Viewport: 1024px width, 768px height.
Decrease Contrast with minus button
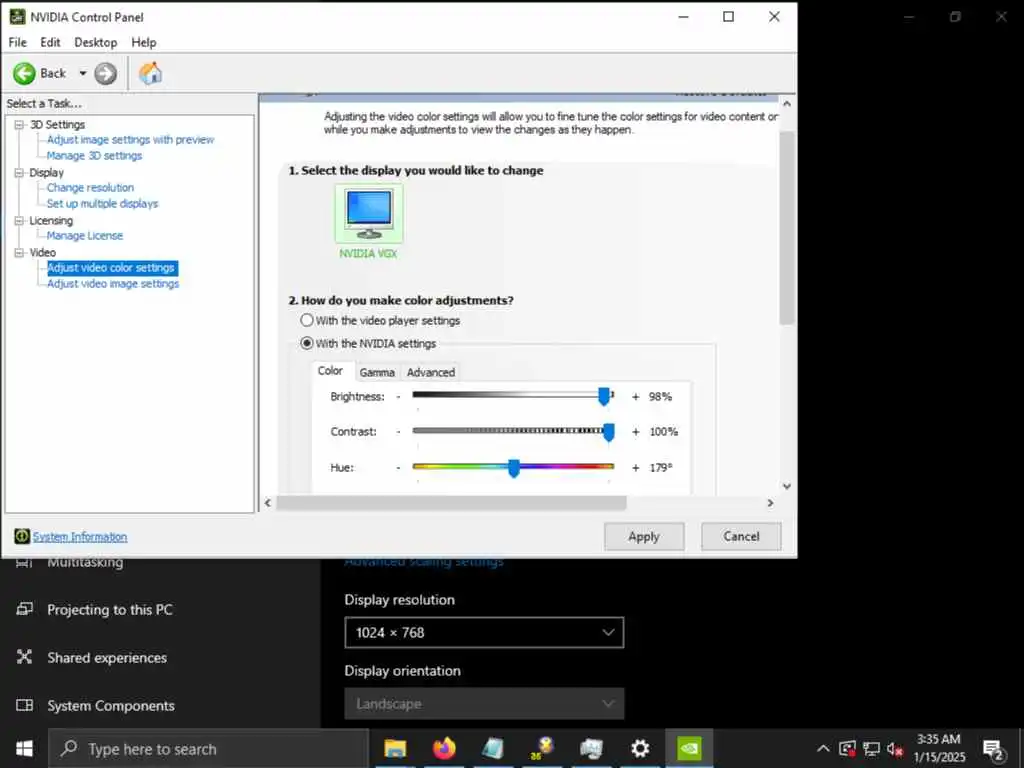[x=398, y=432]
